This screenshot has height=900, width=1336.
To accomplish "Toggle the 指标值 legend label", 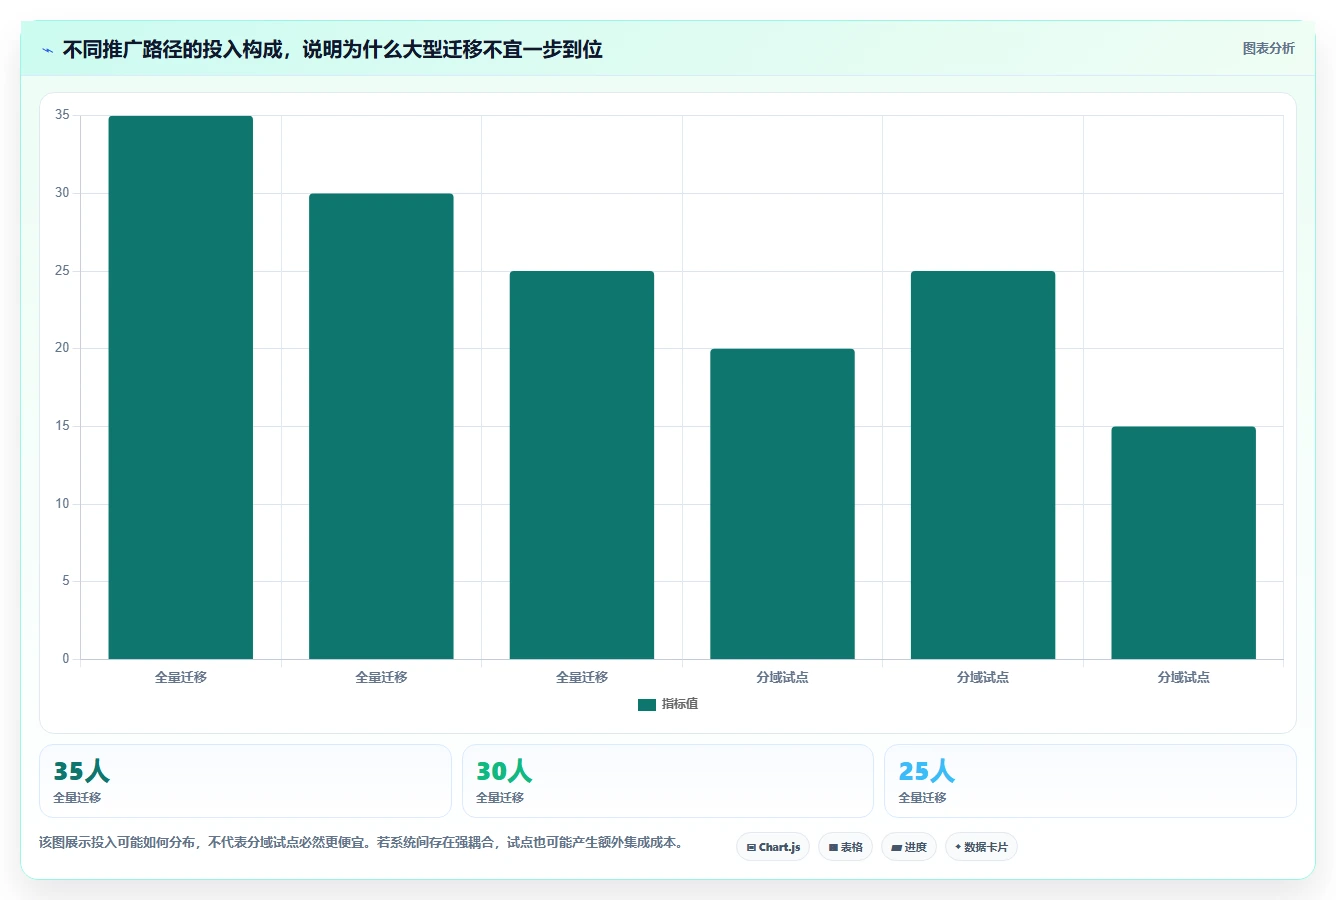I will point(680,704).
